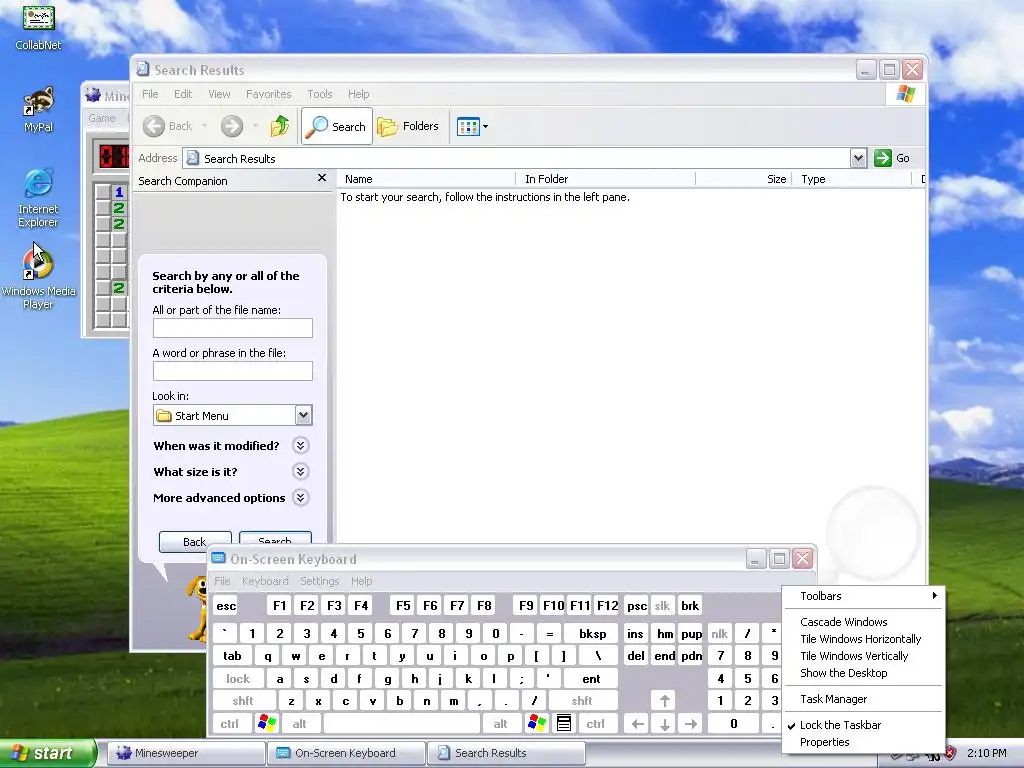
Task: Open Settings menu in On-Screen Keyboard
Action: coord(319,581)
